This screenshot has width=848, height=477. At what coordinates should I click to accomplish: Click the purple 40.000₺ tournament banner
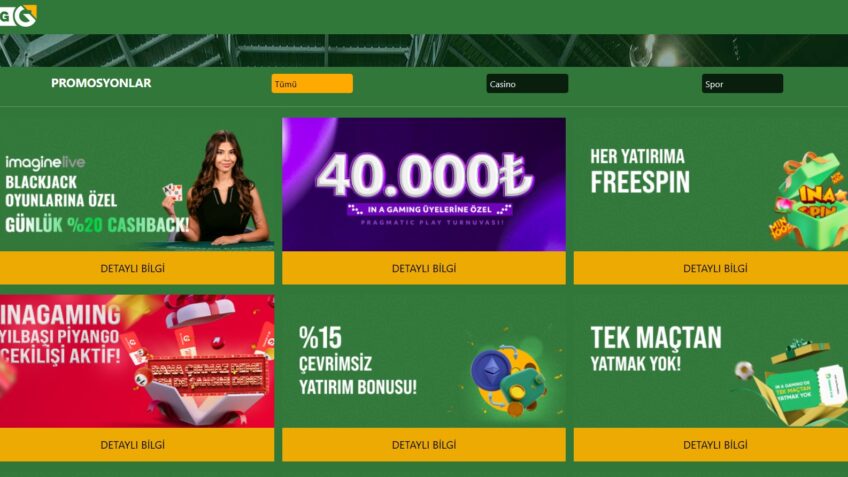tap(424, 184)
